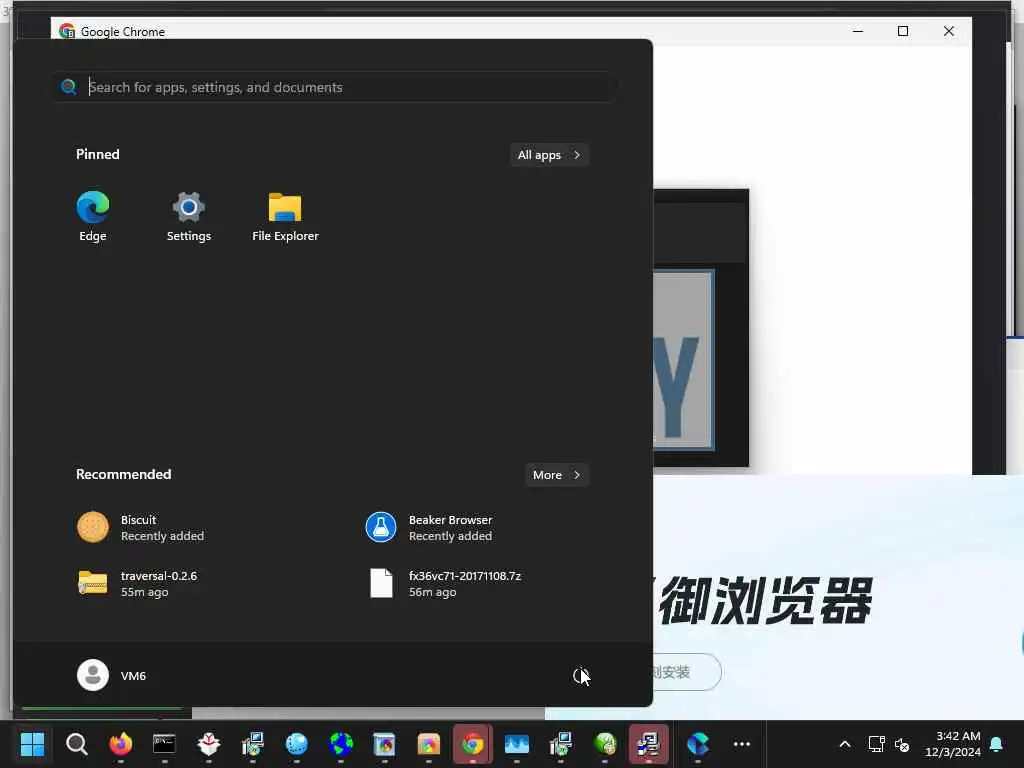Click the power button in Start menu
This screenshot has height=768, width=1024.
tap(581, 675)
